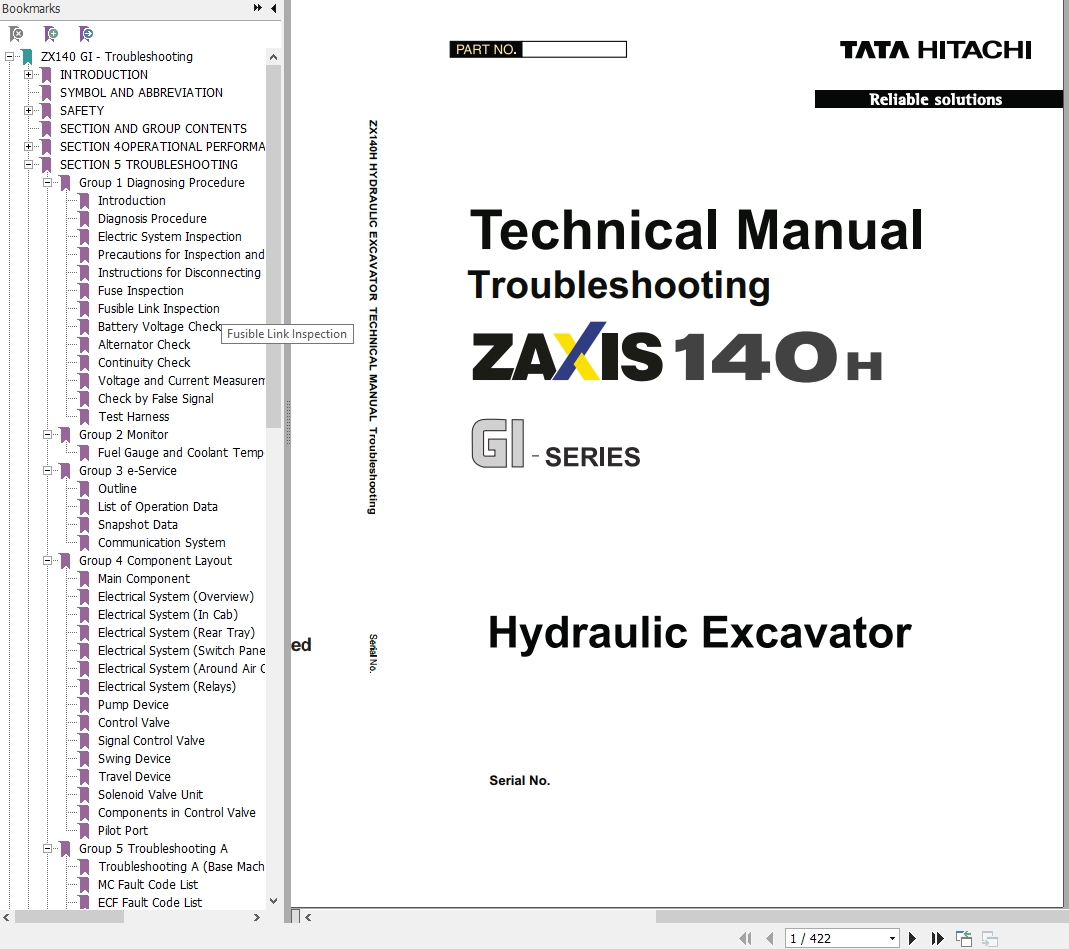Click bookmark icon beside Continuity Check
The height and width of the screenshot is (949, 1069).
click(x=85, y=363)
